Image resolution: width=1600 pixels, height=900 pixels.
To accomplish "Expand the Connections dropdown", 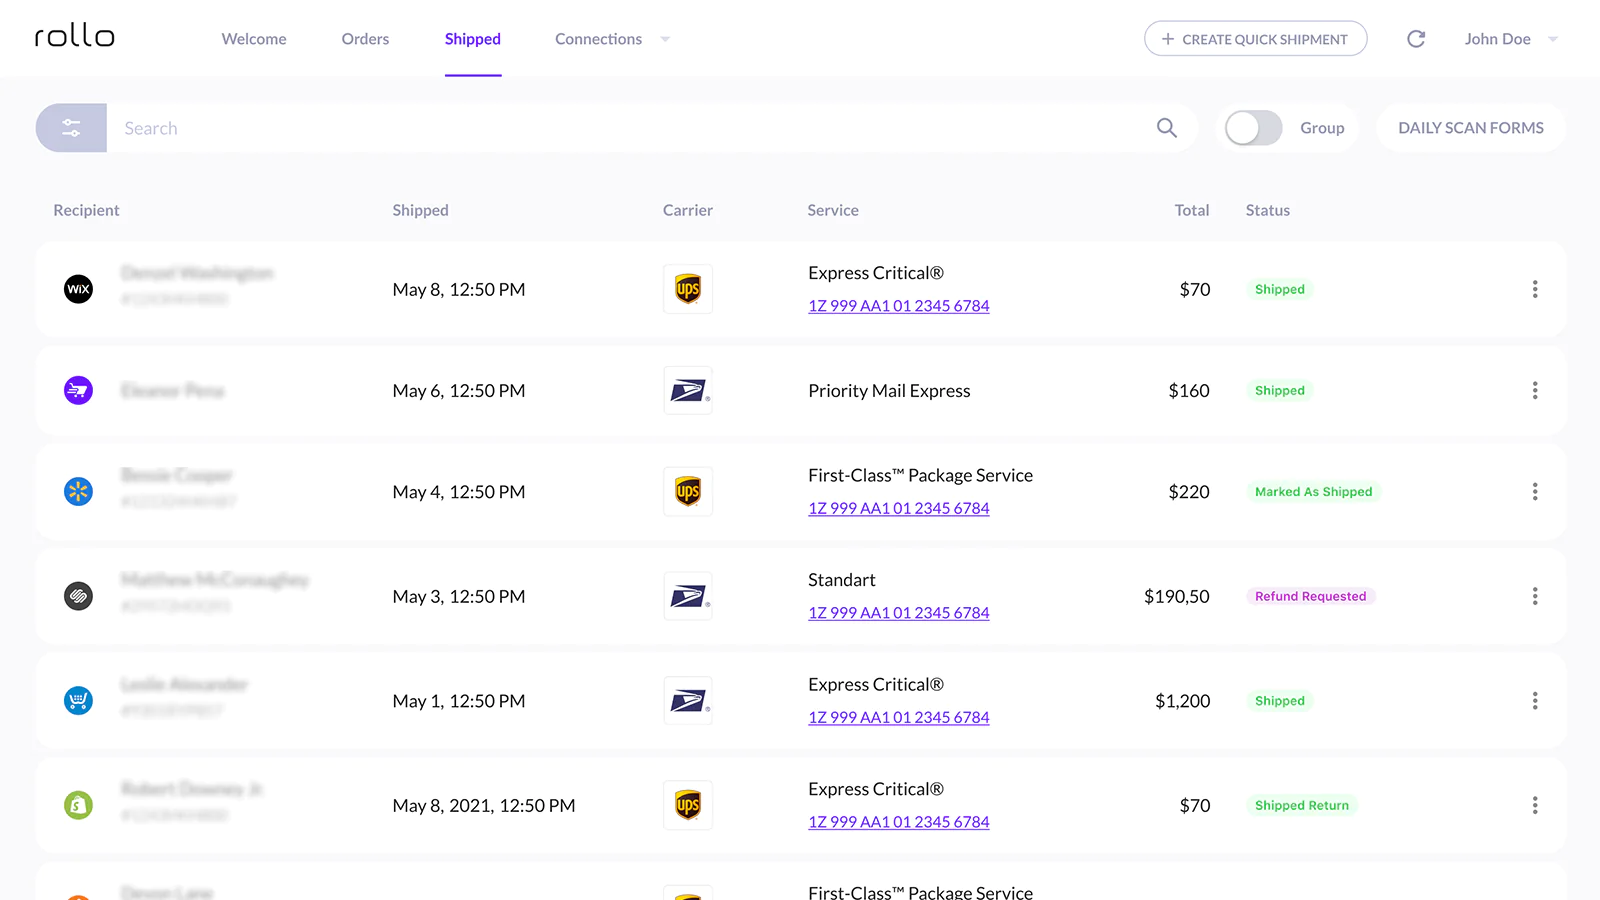I will pyautogui.click(x=611, y=39).
